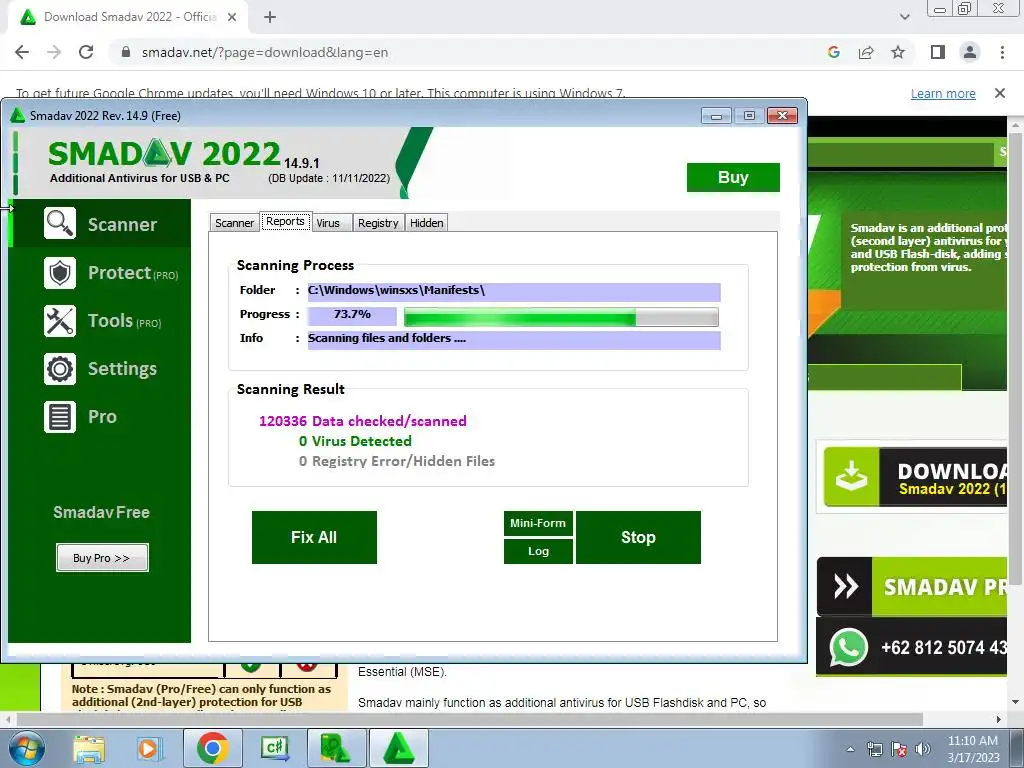The height and width of the screenshot is (768, 1024).
Task: Open a new Chrome tab
Action: [x=270, y=18]
